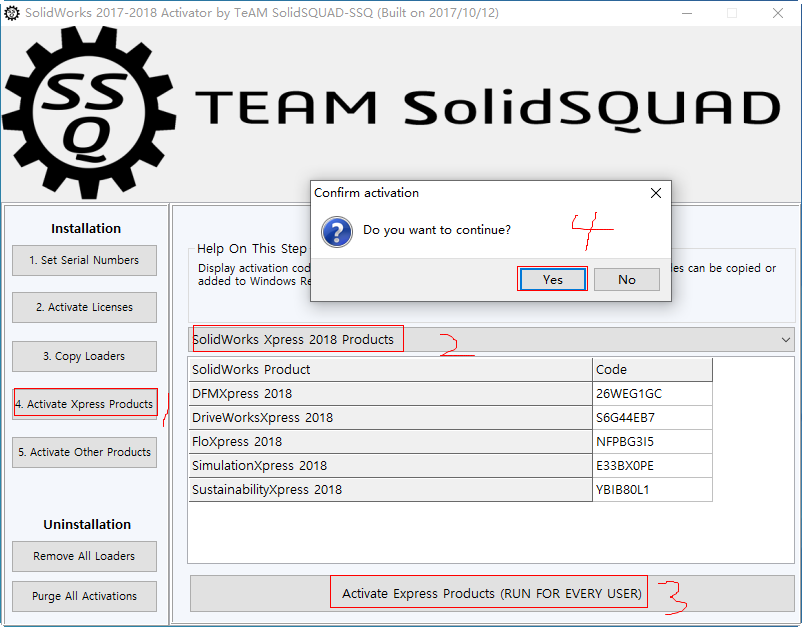Click Remove All Loaders button
Viewport: 802px width, 627px height.
(84, 556)
